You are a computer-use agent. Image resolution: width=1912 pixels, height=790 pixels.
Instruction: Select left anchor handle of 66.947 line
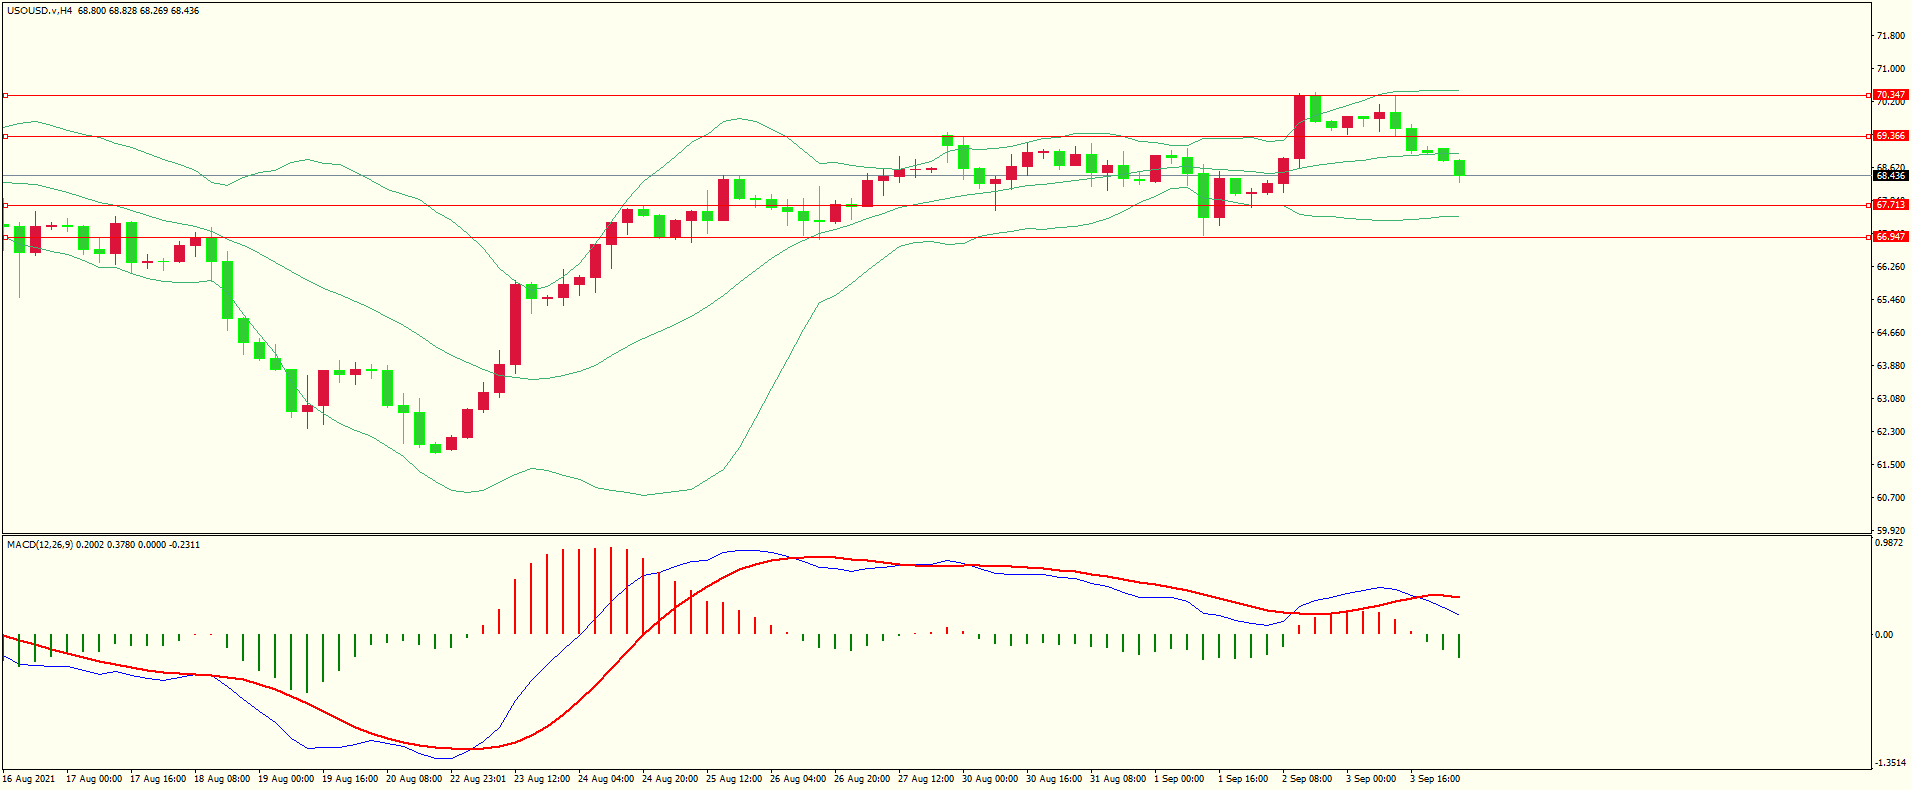[5, 237]
